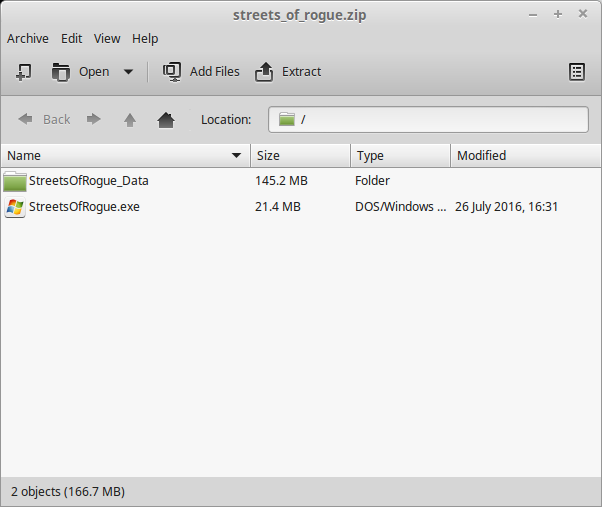Minimize the archive window

[x=533, y=15]
